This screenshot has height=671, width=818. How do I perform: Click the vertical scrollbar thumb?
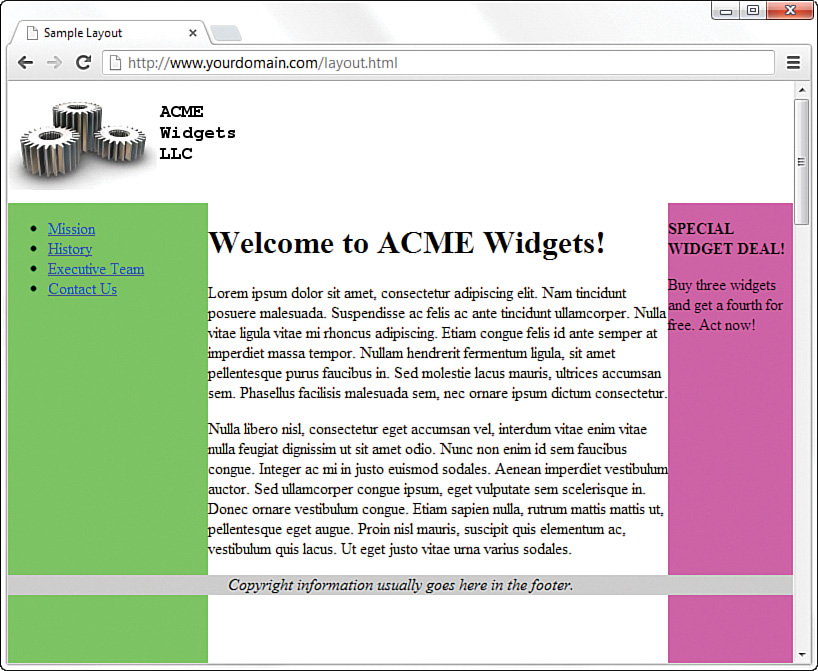802,160
